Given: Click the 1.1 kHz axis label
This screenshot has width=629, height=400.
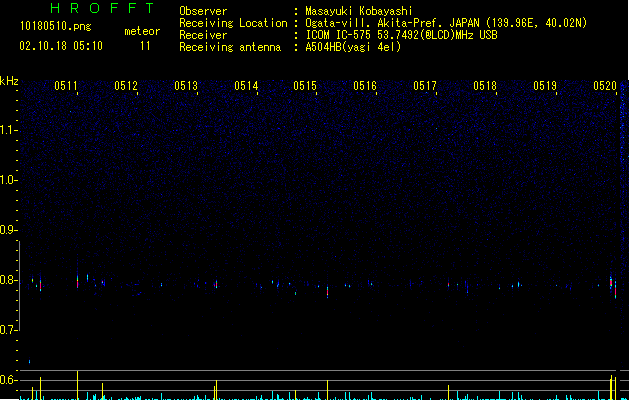Looking at the screenshot, I should [x=7, y=130].
